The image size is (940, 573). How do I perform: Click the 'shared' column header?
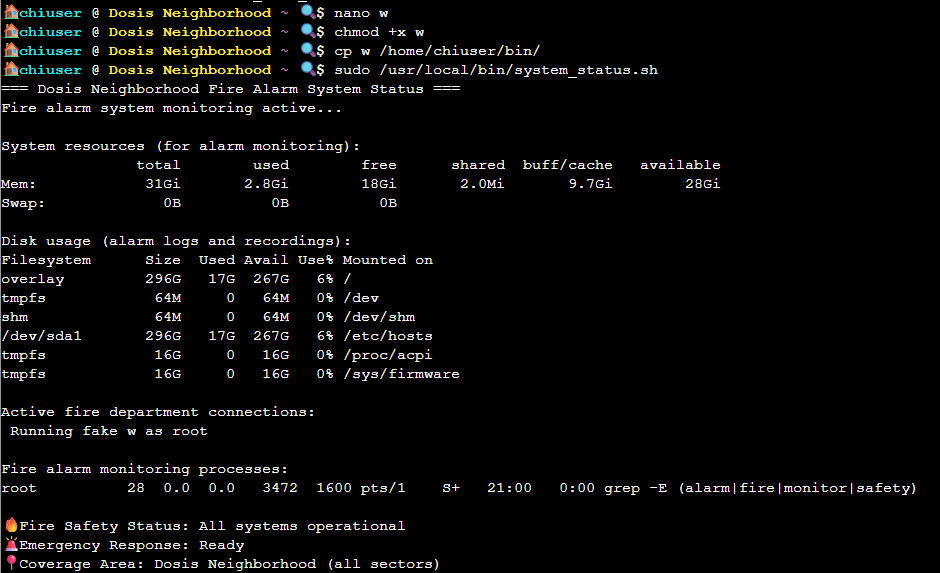pyautogui.click(x=478, y=165)
